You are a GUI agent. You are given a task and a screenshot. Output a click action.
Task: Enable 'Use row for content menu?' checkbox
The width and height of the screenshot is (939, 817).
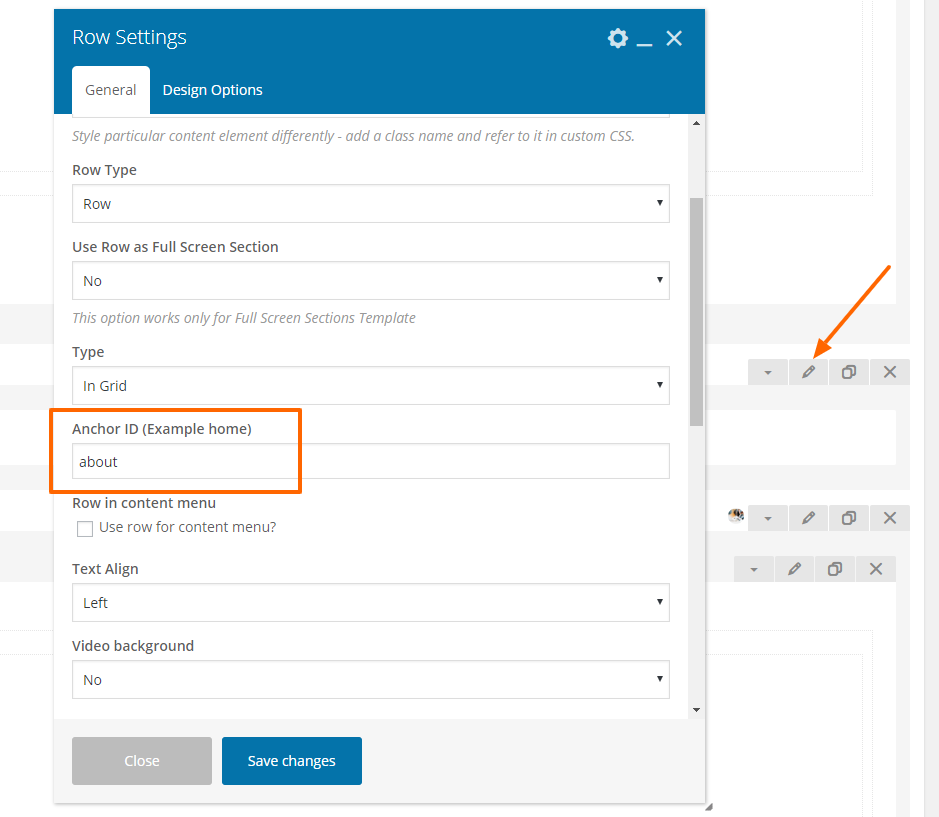(85, 528)
